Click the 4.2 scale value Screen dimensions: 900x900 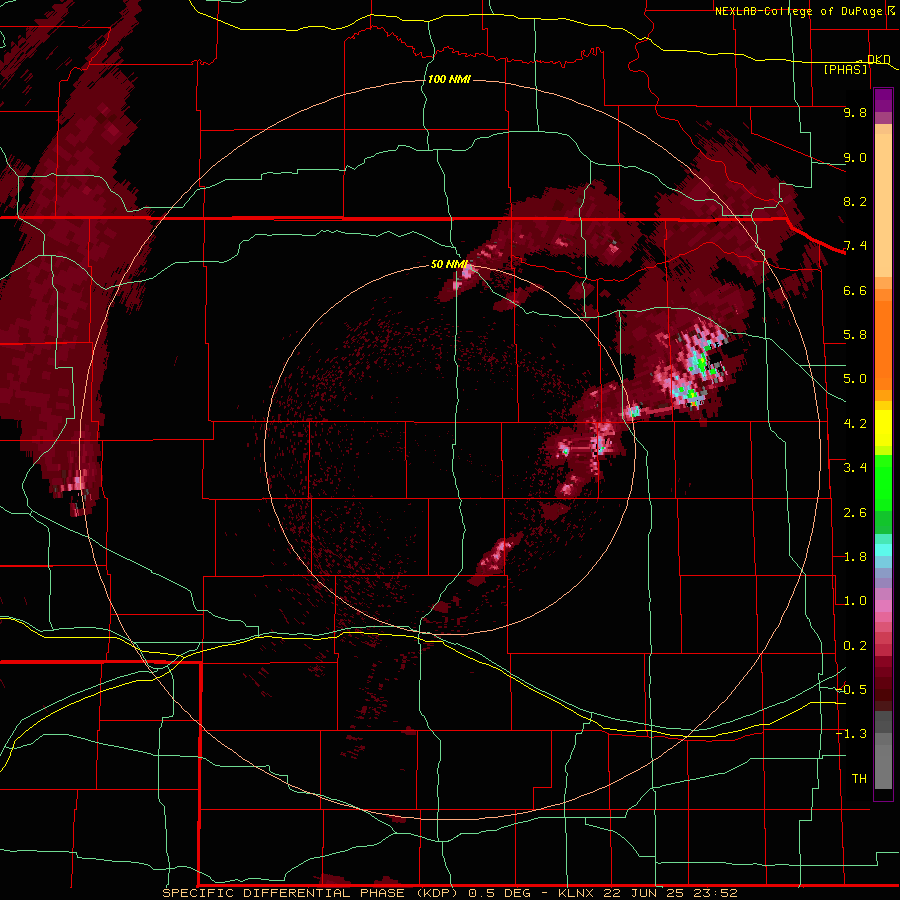click(x=855, y=424)
